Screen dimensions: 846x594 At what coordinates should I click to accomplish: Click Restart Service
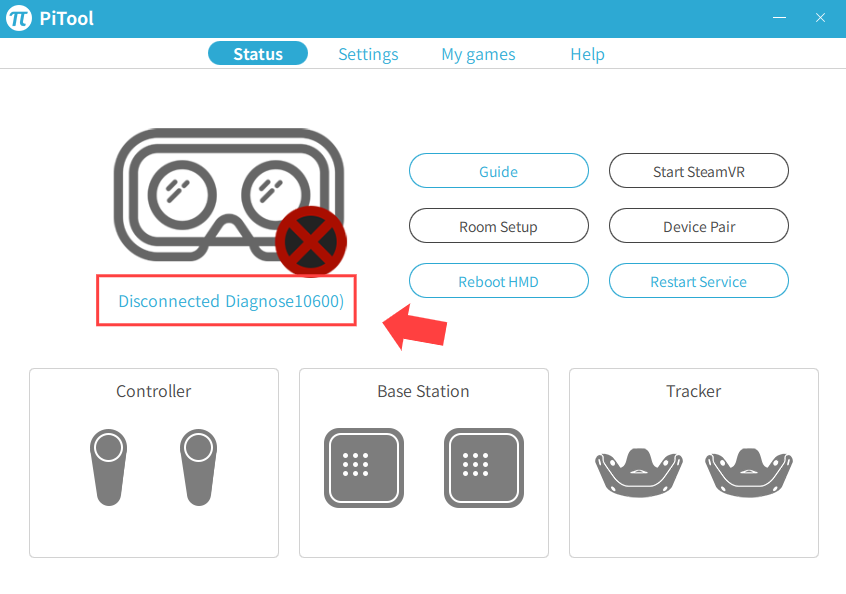[x=699, y=281]
